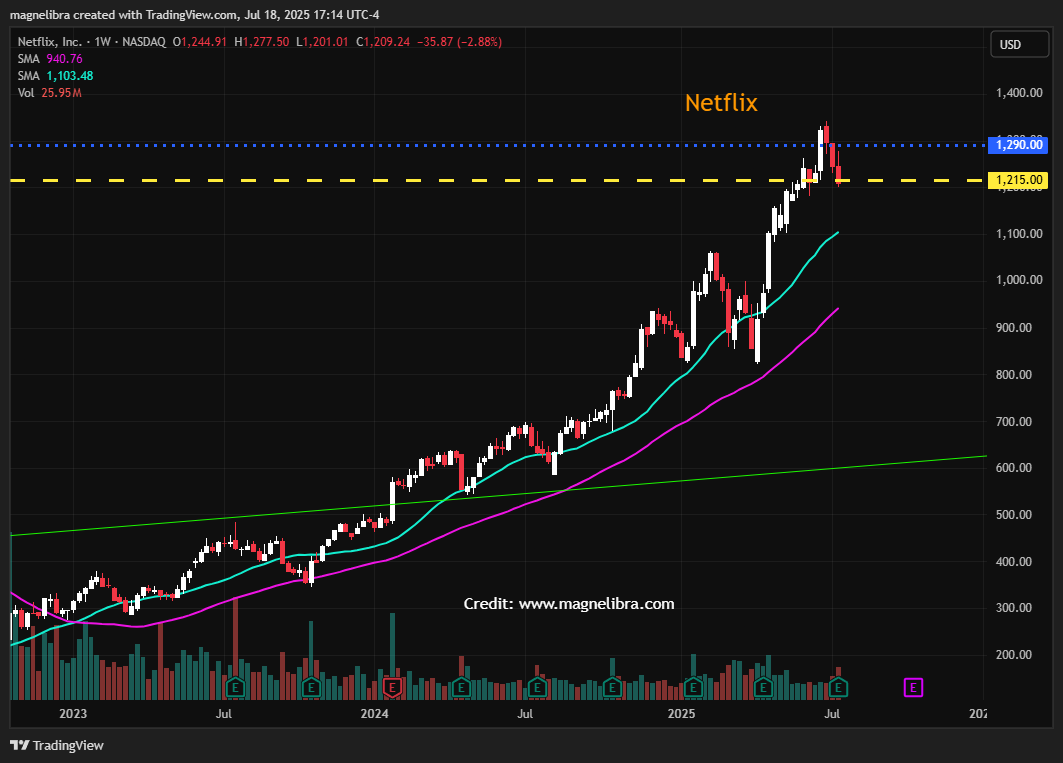
Task: Select the blue 1,290.00 price label
Action: [1018, 144]
